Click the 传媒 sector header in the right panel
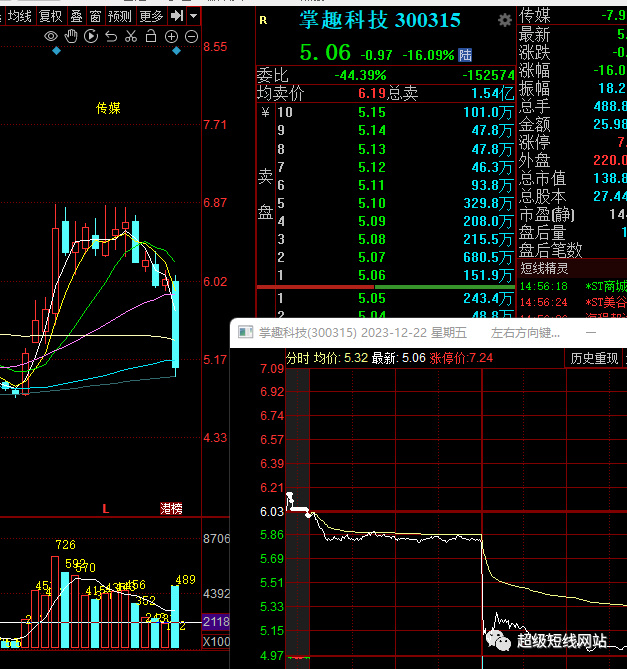The image size is (627, 669). [x=535, y=15]
